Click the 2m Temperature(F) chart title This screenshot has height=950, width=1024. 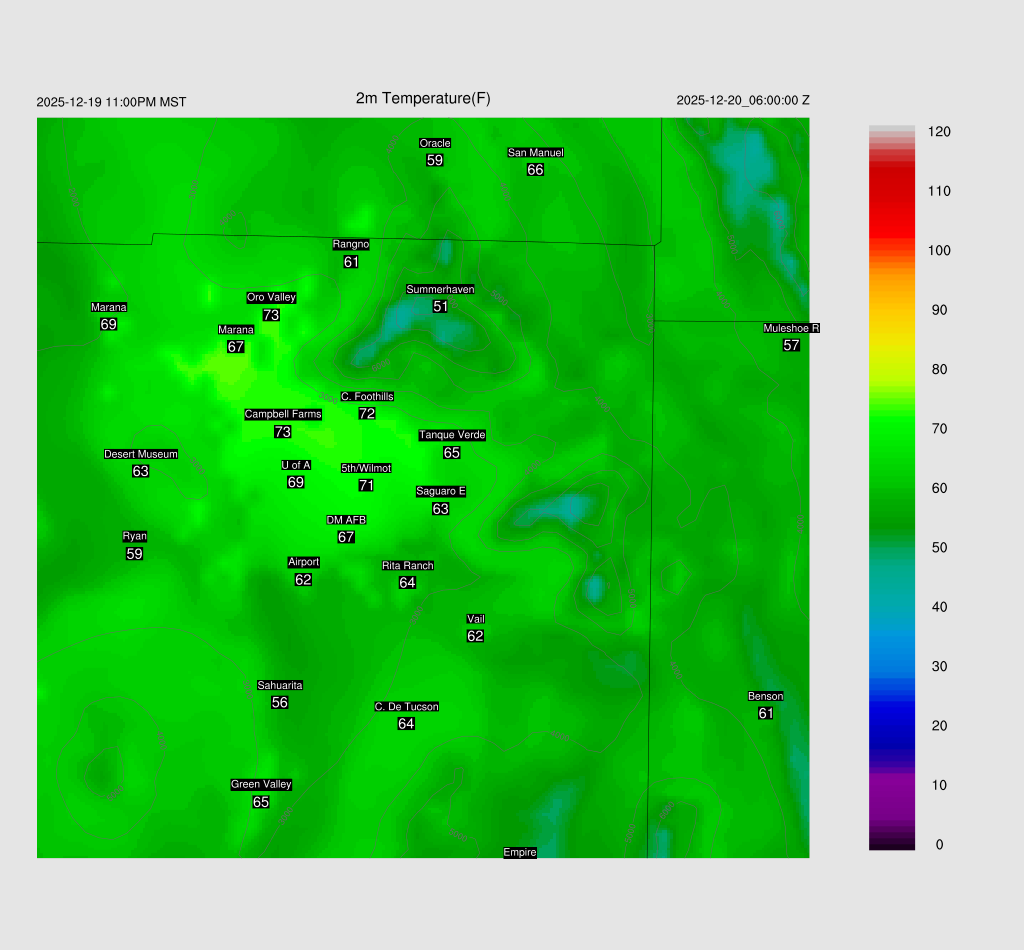(423, 98)
